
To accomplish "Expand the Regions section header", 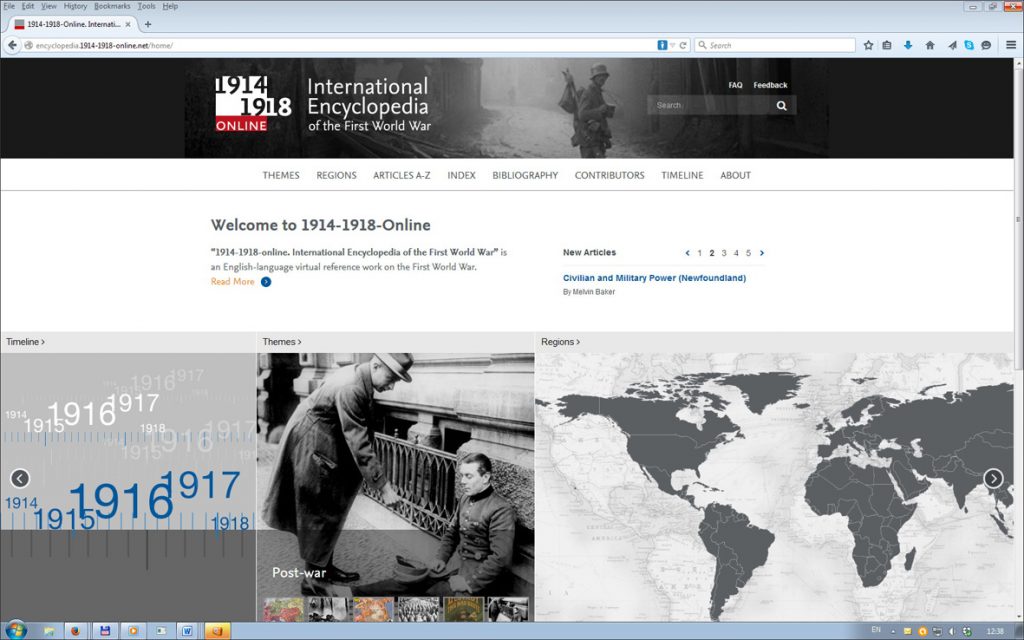I will pyautogui.click(x=560, y=342).
